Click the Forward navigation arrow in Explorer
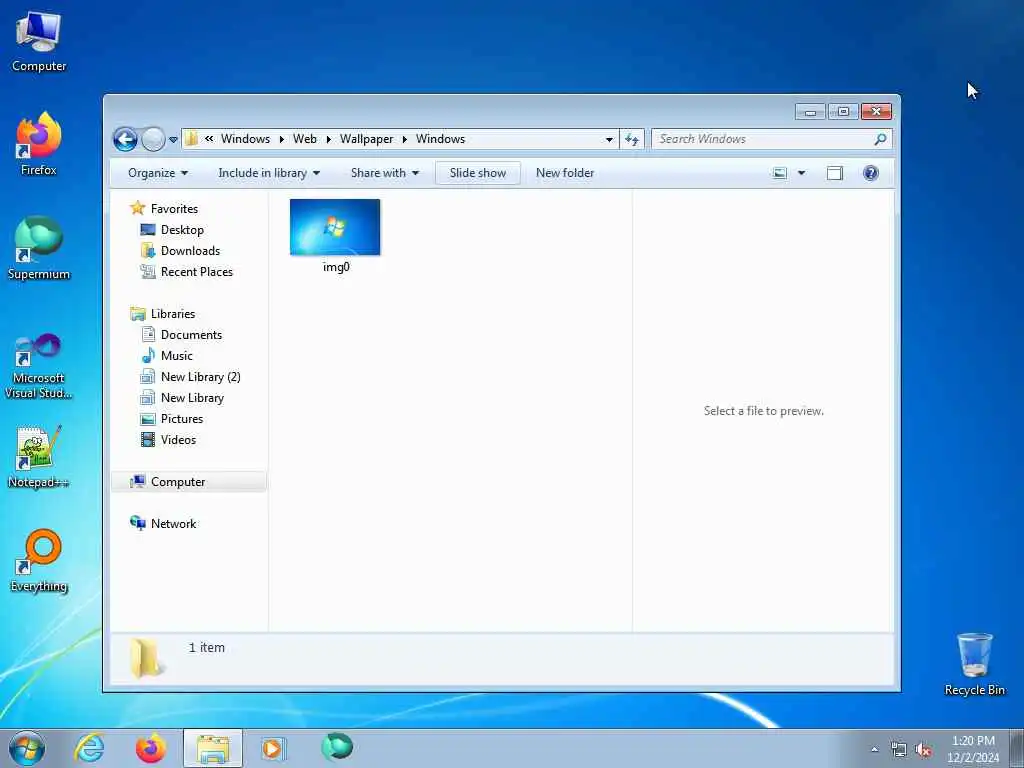1024x768 pixels. coord(153,139)
